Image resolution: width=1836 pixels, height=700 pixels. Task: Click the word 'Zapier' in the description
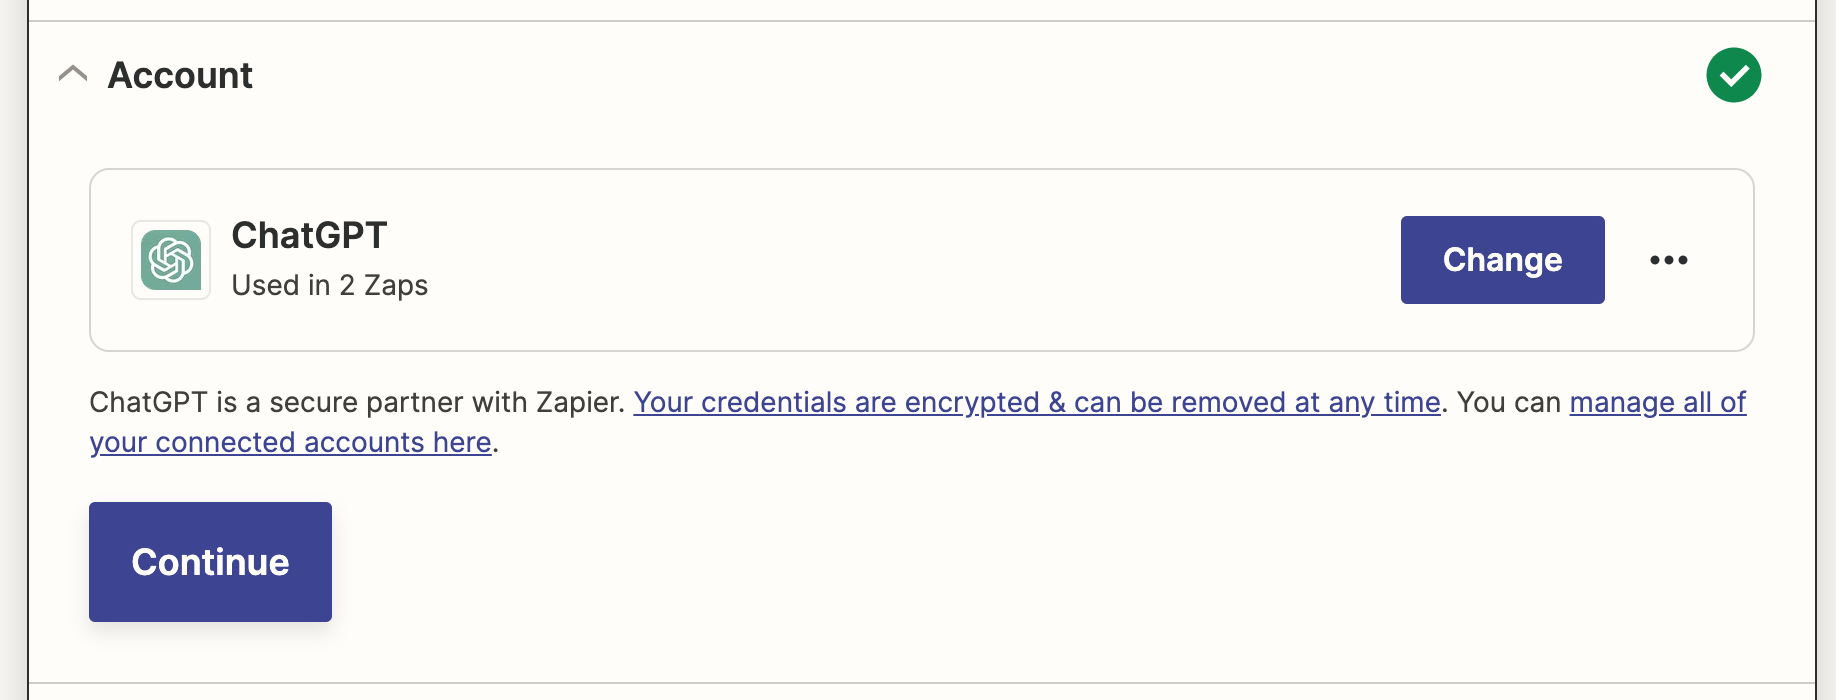577,402
